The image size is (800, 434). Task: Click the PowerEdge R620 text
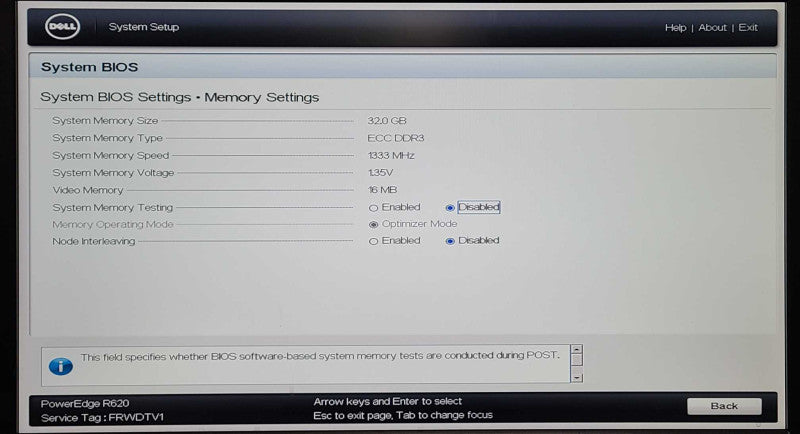(x=85, y=403)
